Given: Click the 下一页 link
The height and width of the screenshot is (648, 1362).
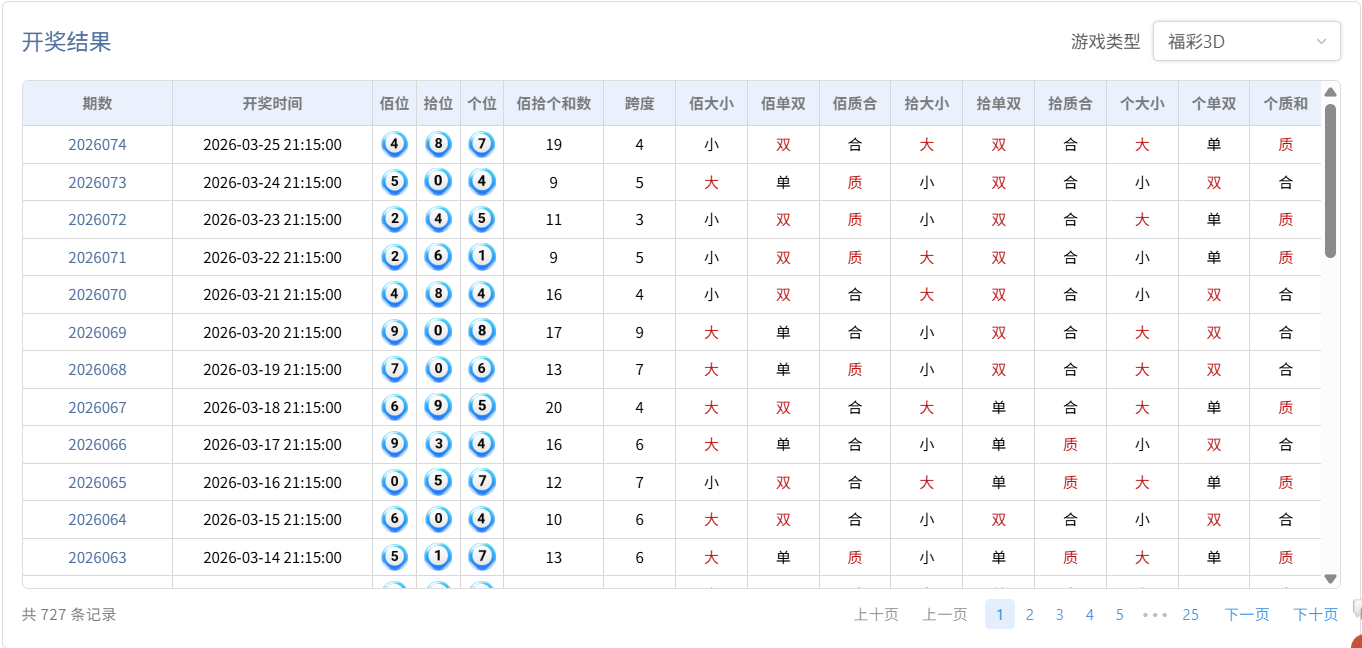Looking at the screenshot, I should click(1246, 614).
